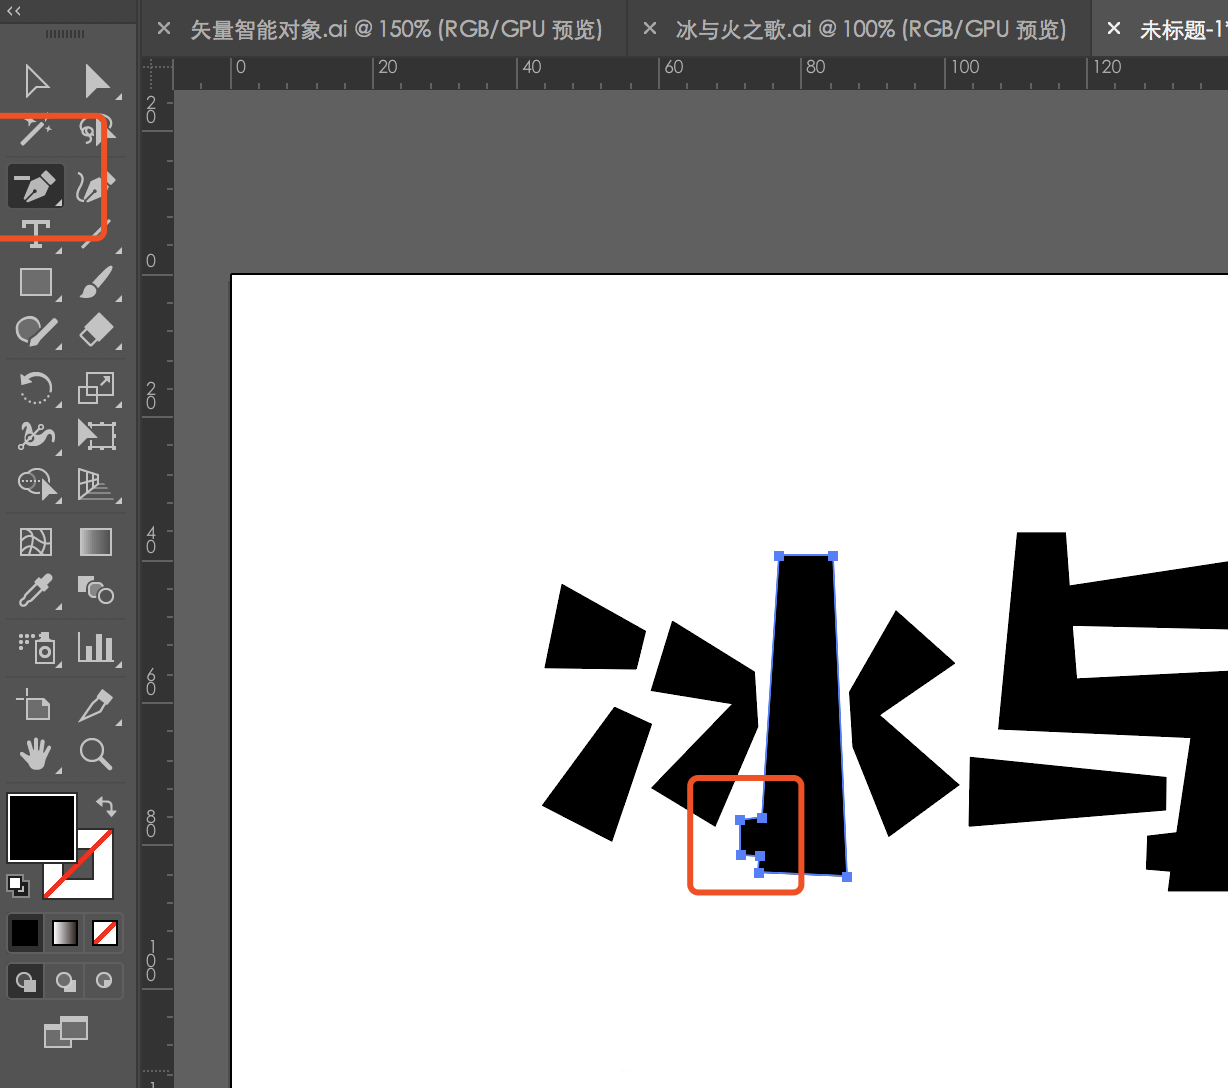Image resolution: width=1228 pixels, height=1088 pixels.
Task: Open the change screen mode button
Action: point(66,1031)
